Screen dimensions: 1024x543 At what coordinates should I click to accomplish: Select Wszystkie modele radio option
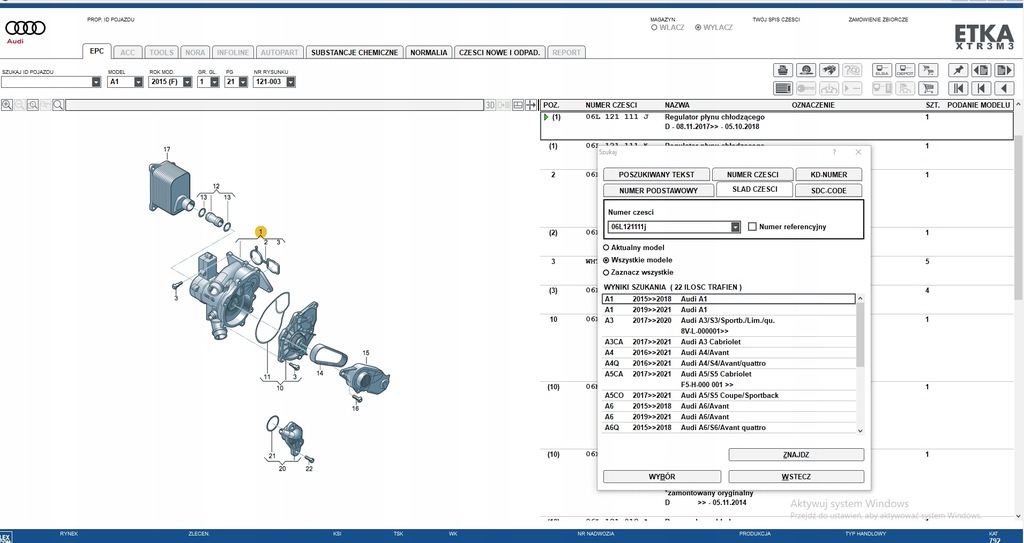click(x=606, y=260)
